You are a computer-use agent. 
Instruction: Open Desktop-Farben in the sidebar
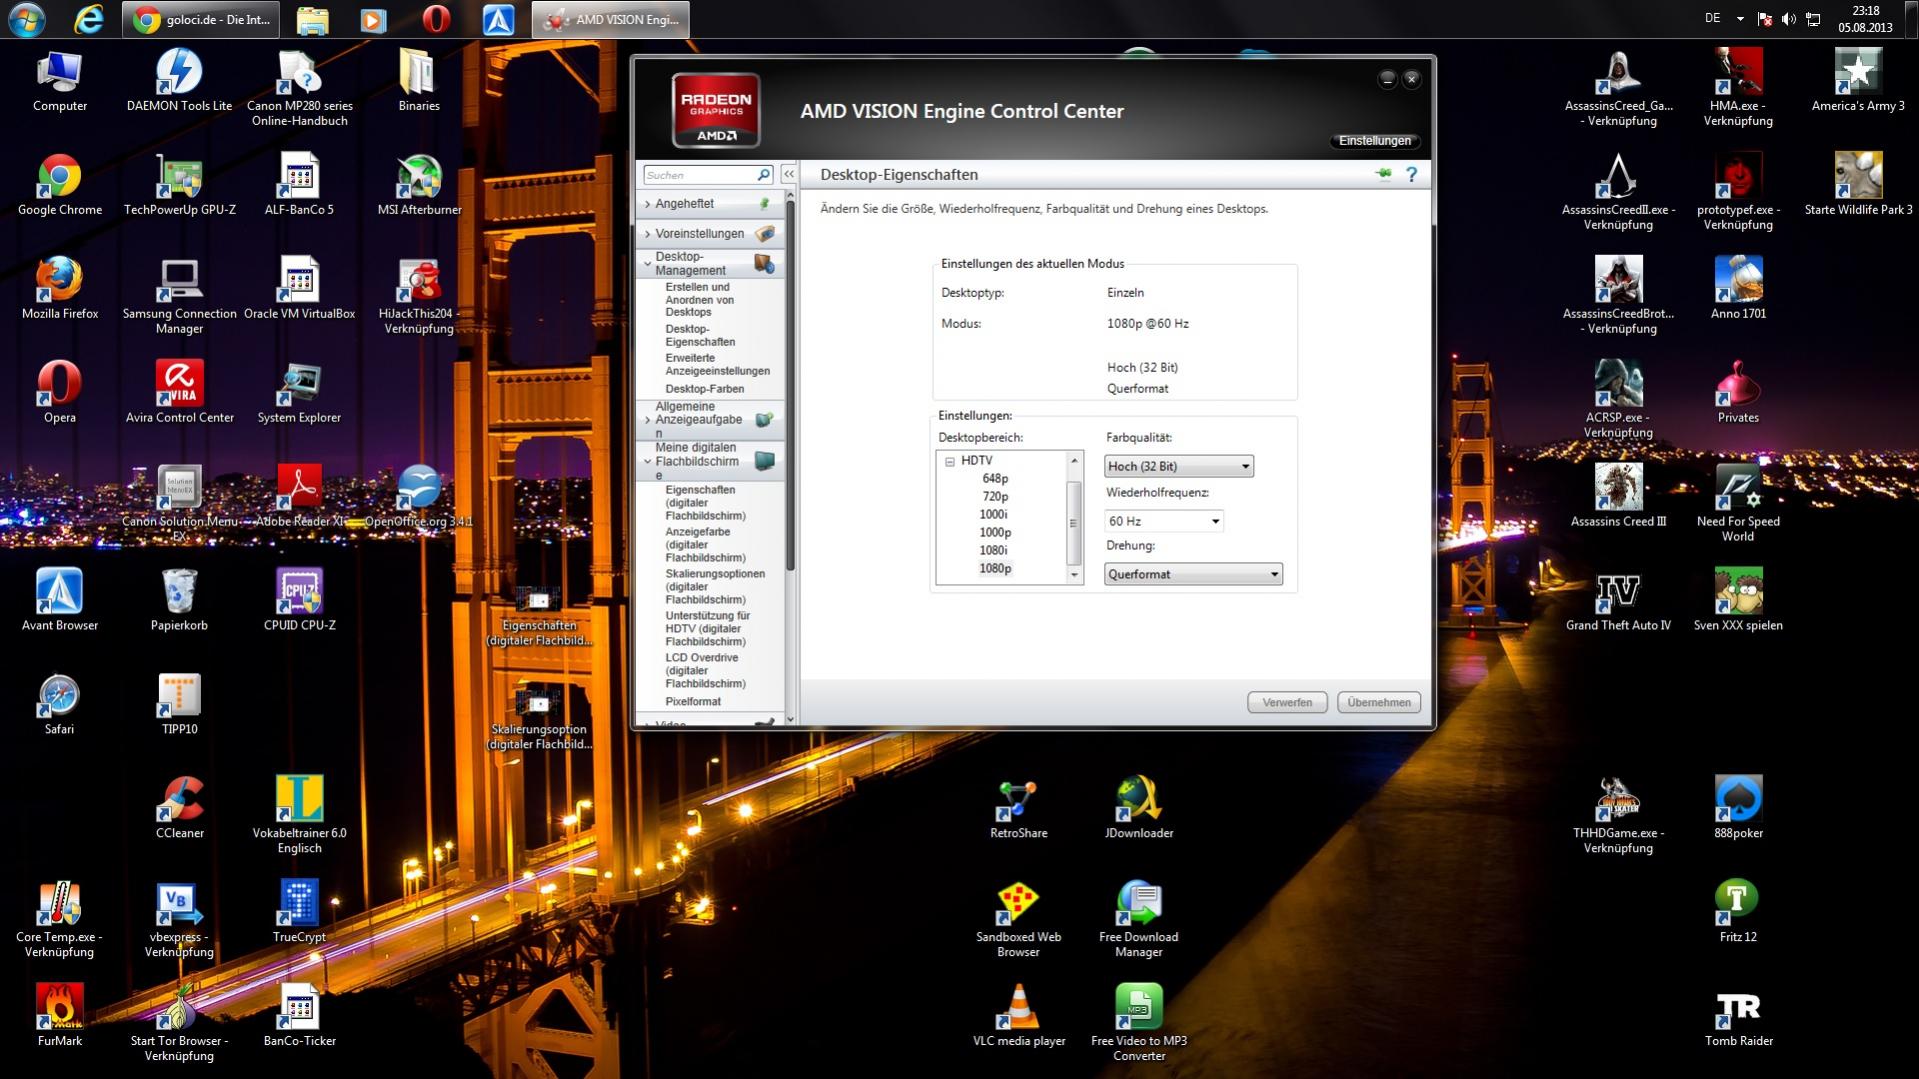click(704, 389)
